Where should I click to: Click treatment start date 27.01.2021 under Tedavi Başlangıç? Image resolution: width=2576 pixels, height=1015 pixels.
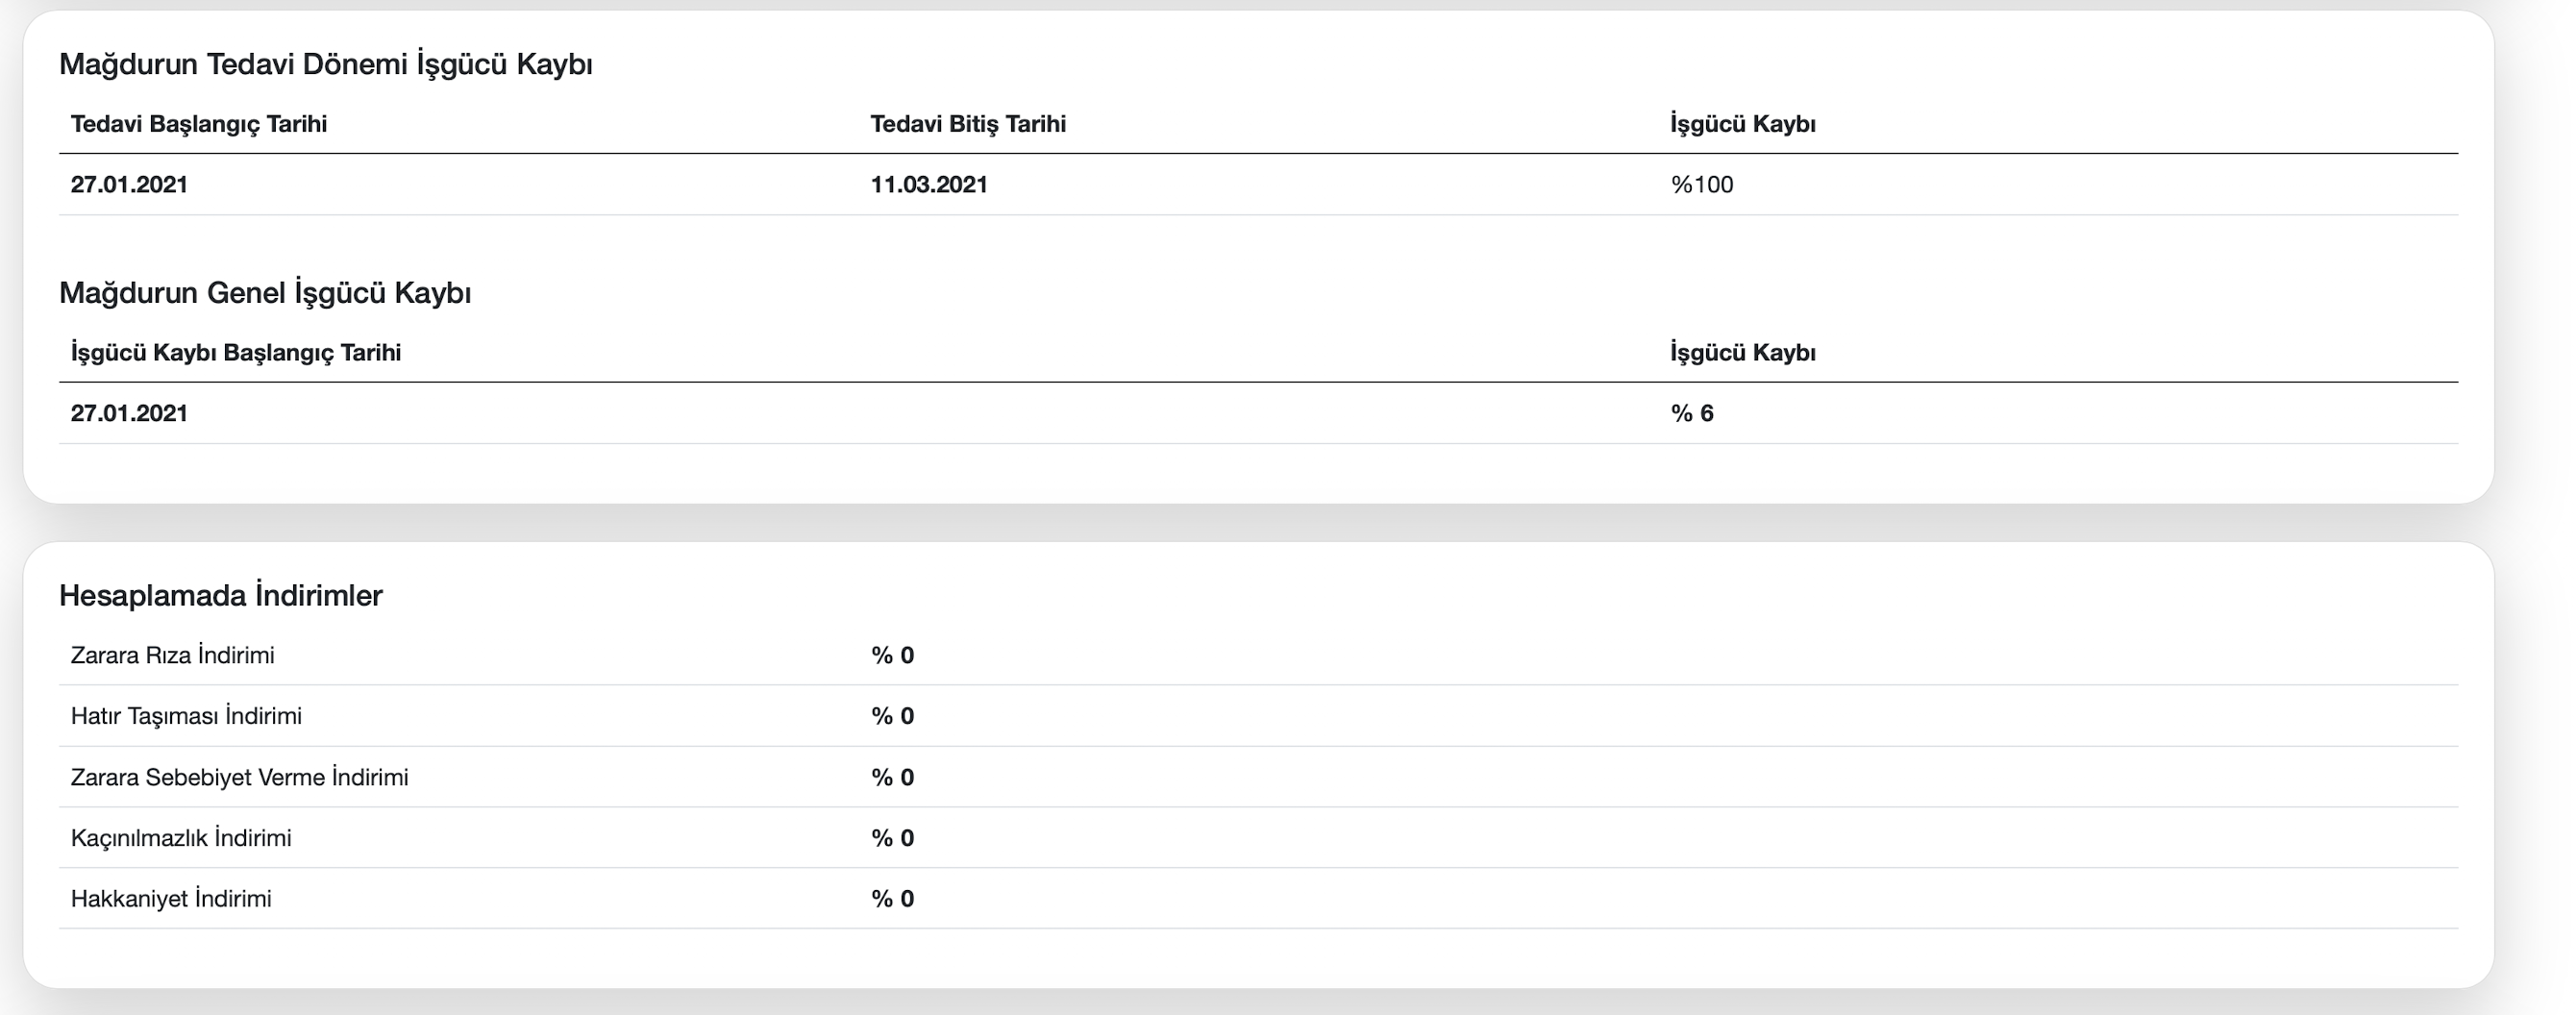[x=129, y=185]
